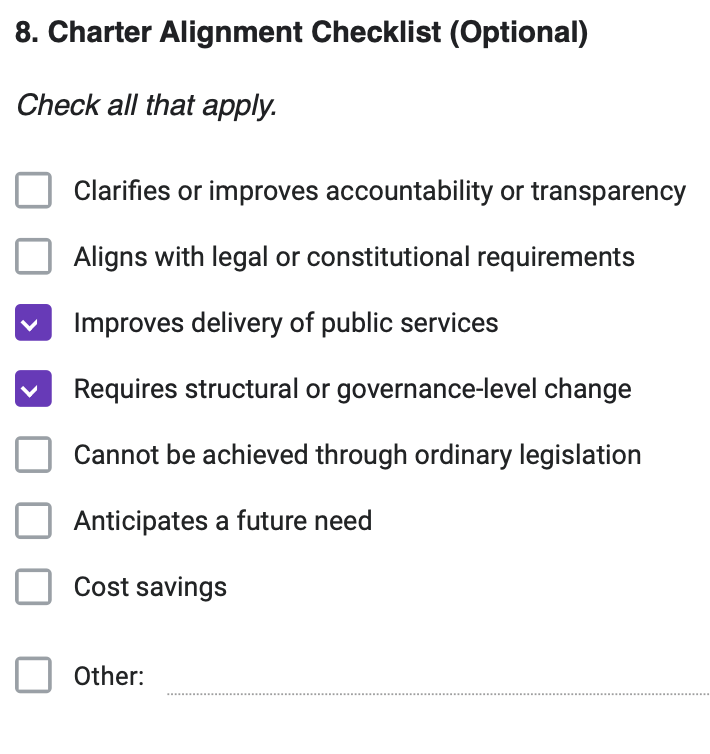Enable the ordinary legislation checkbox

click(x=33, y=455)
